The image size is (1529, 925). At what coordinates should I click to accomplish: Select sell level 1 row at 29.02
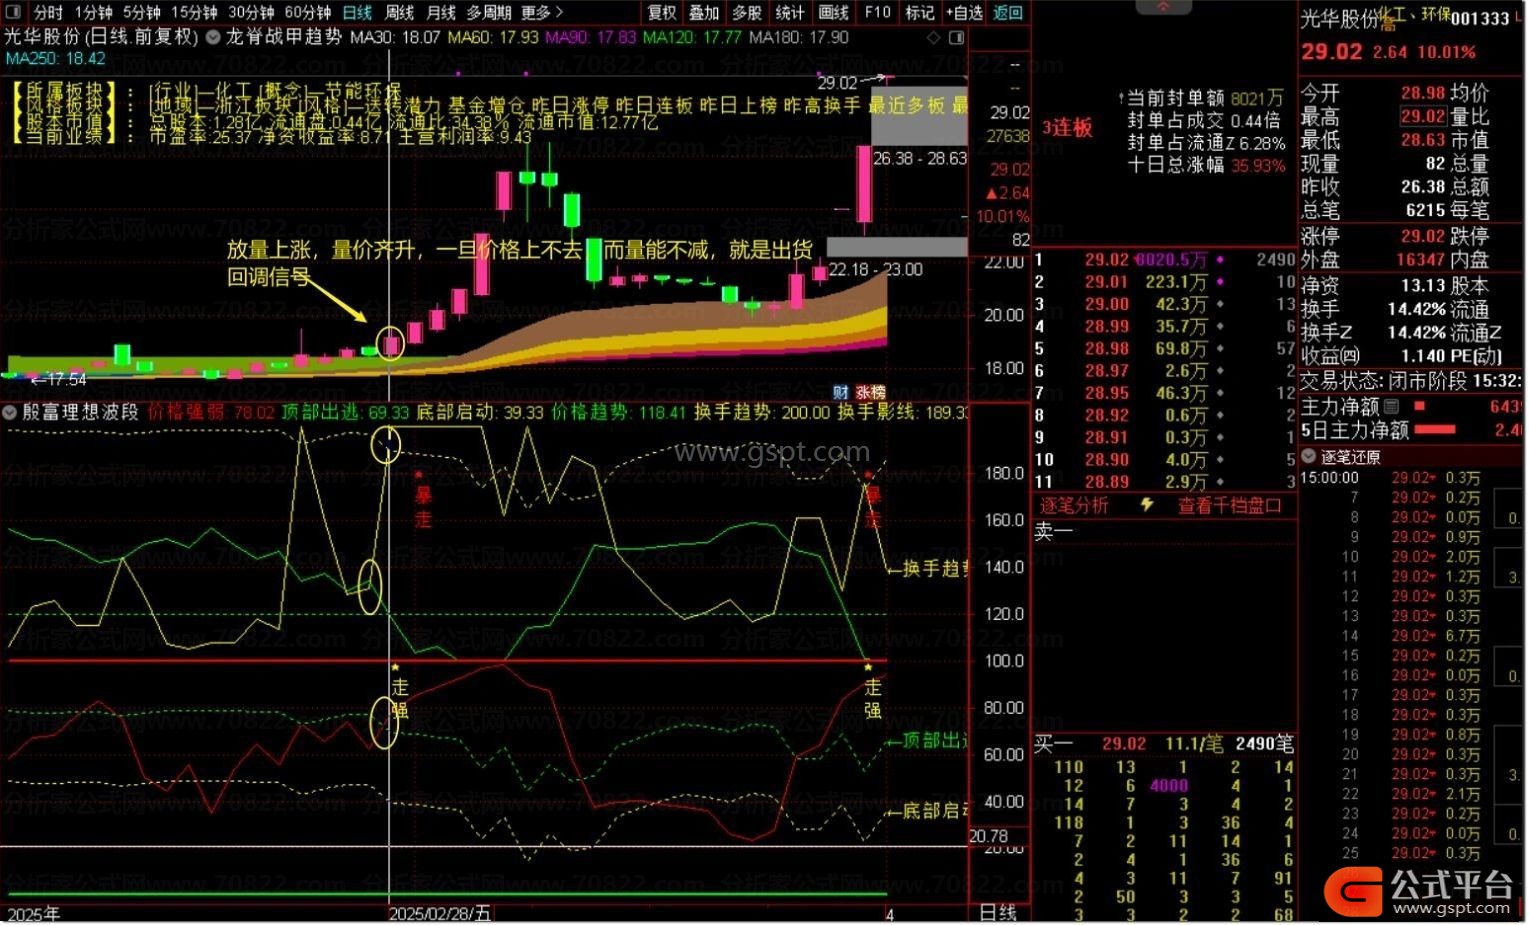[x=1165, y=259]
